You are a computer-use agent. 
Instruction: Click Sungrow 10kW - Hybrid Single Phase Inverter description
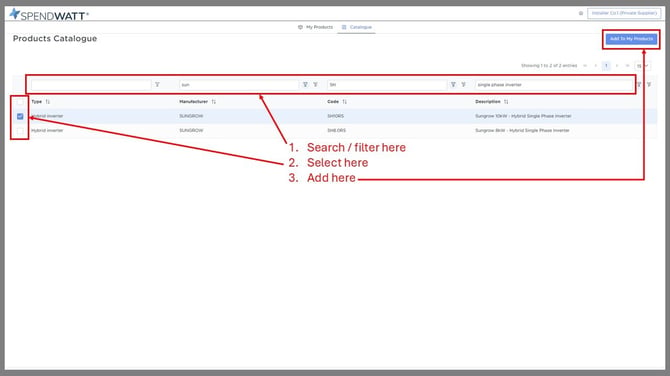523,116
